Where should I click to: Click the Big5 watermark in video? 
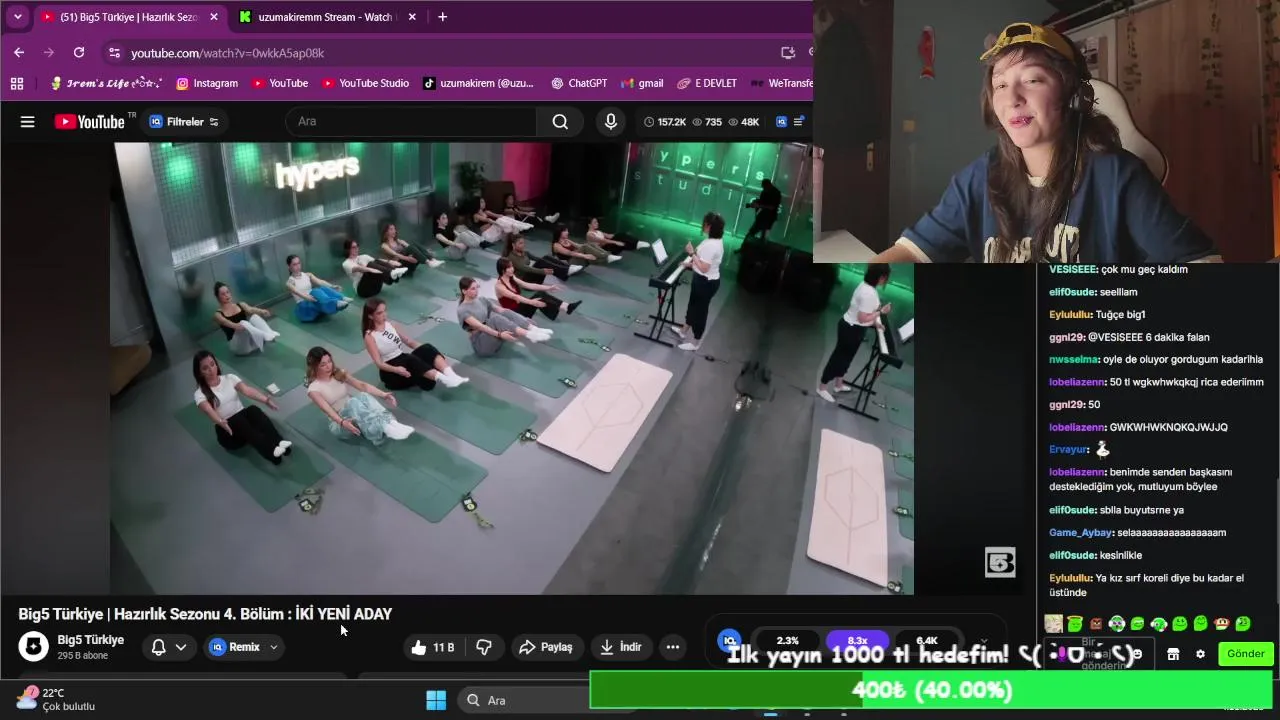coord(1000,563)
